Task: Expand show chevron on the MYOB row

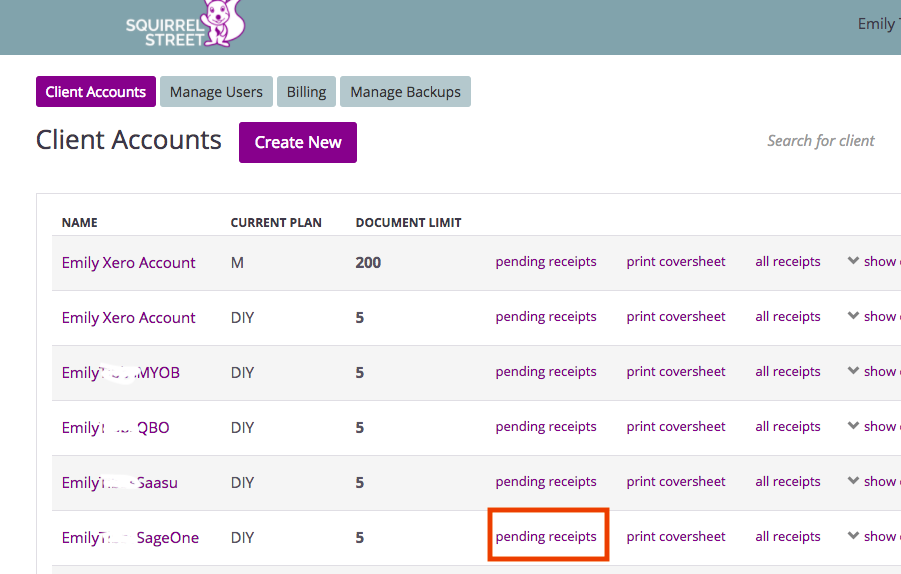Action: pos(853,371)
